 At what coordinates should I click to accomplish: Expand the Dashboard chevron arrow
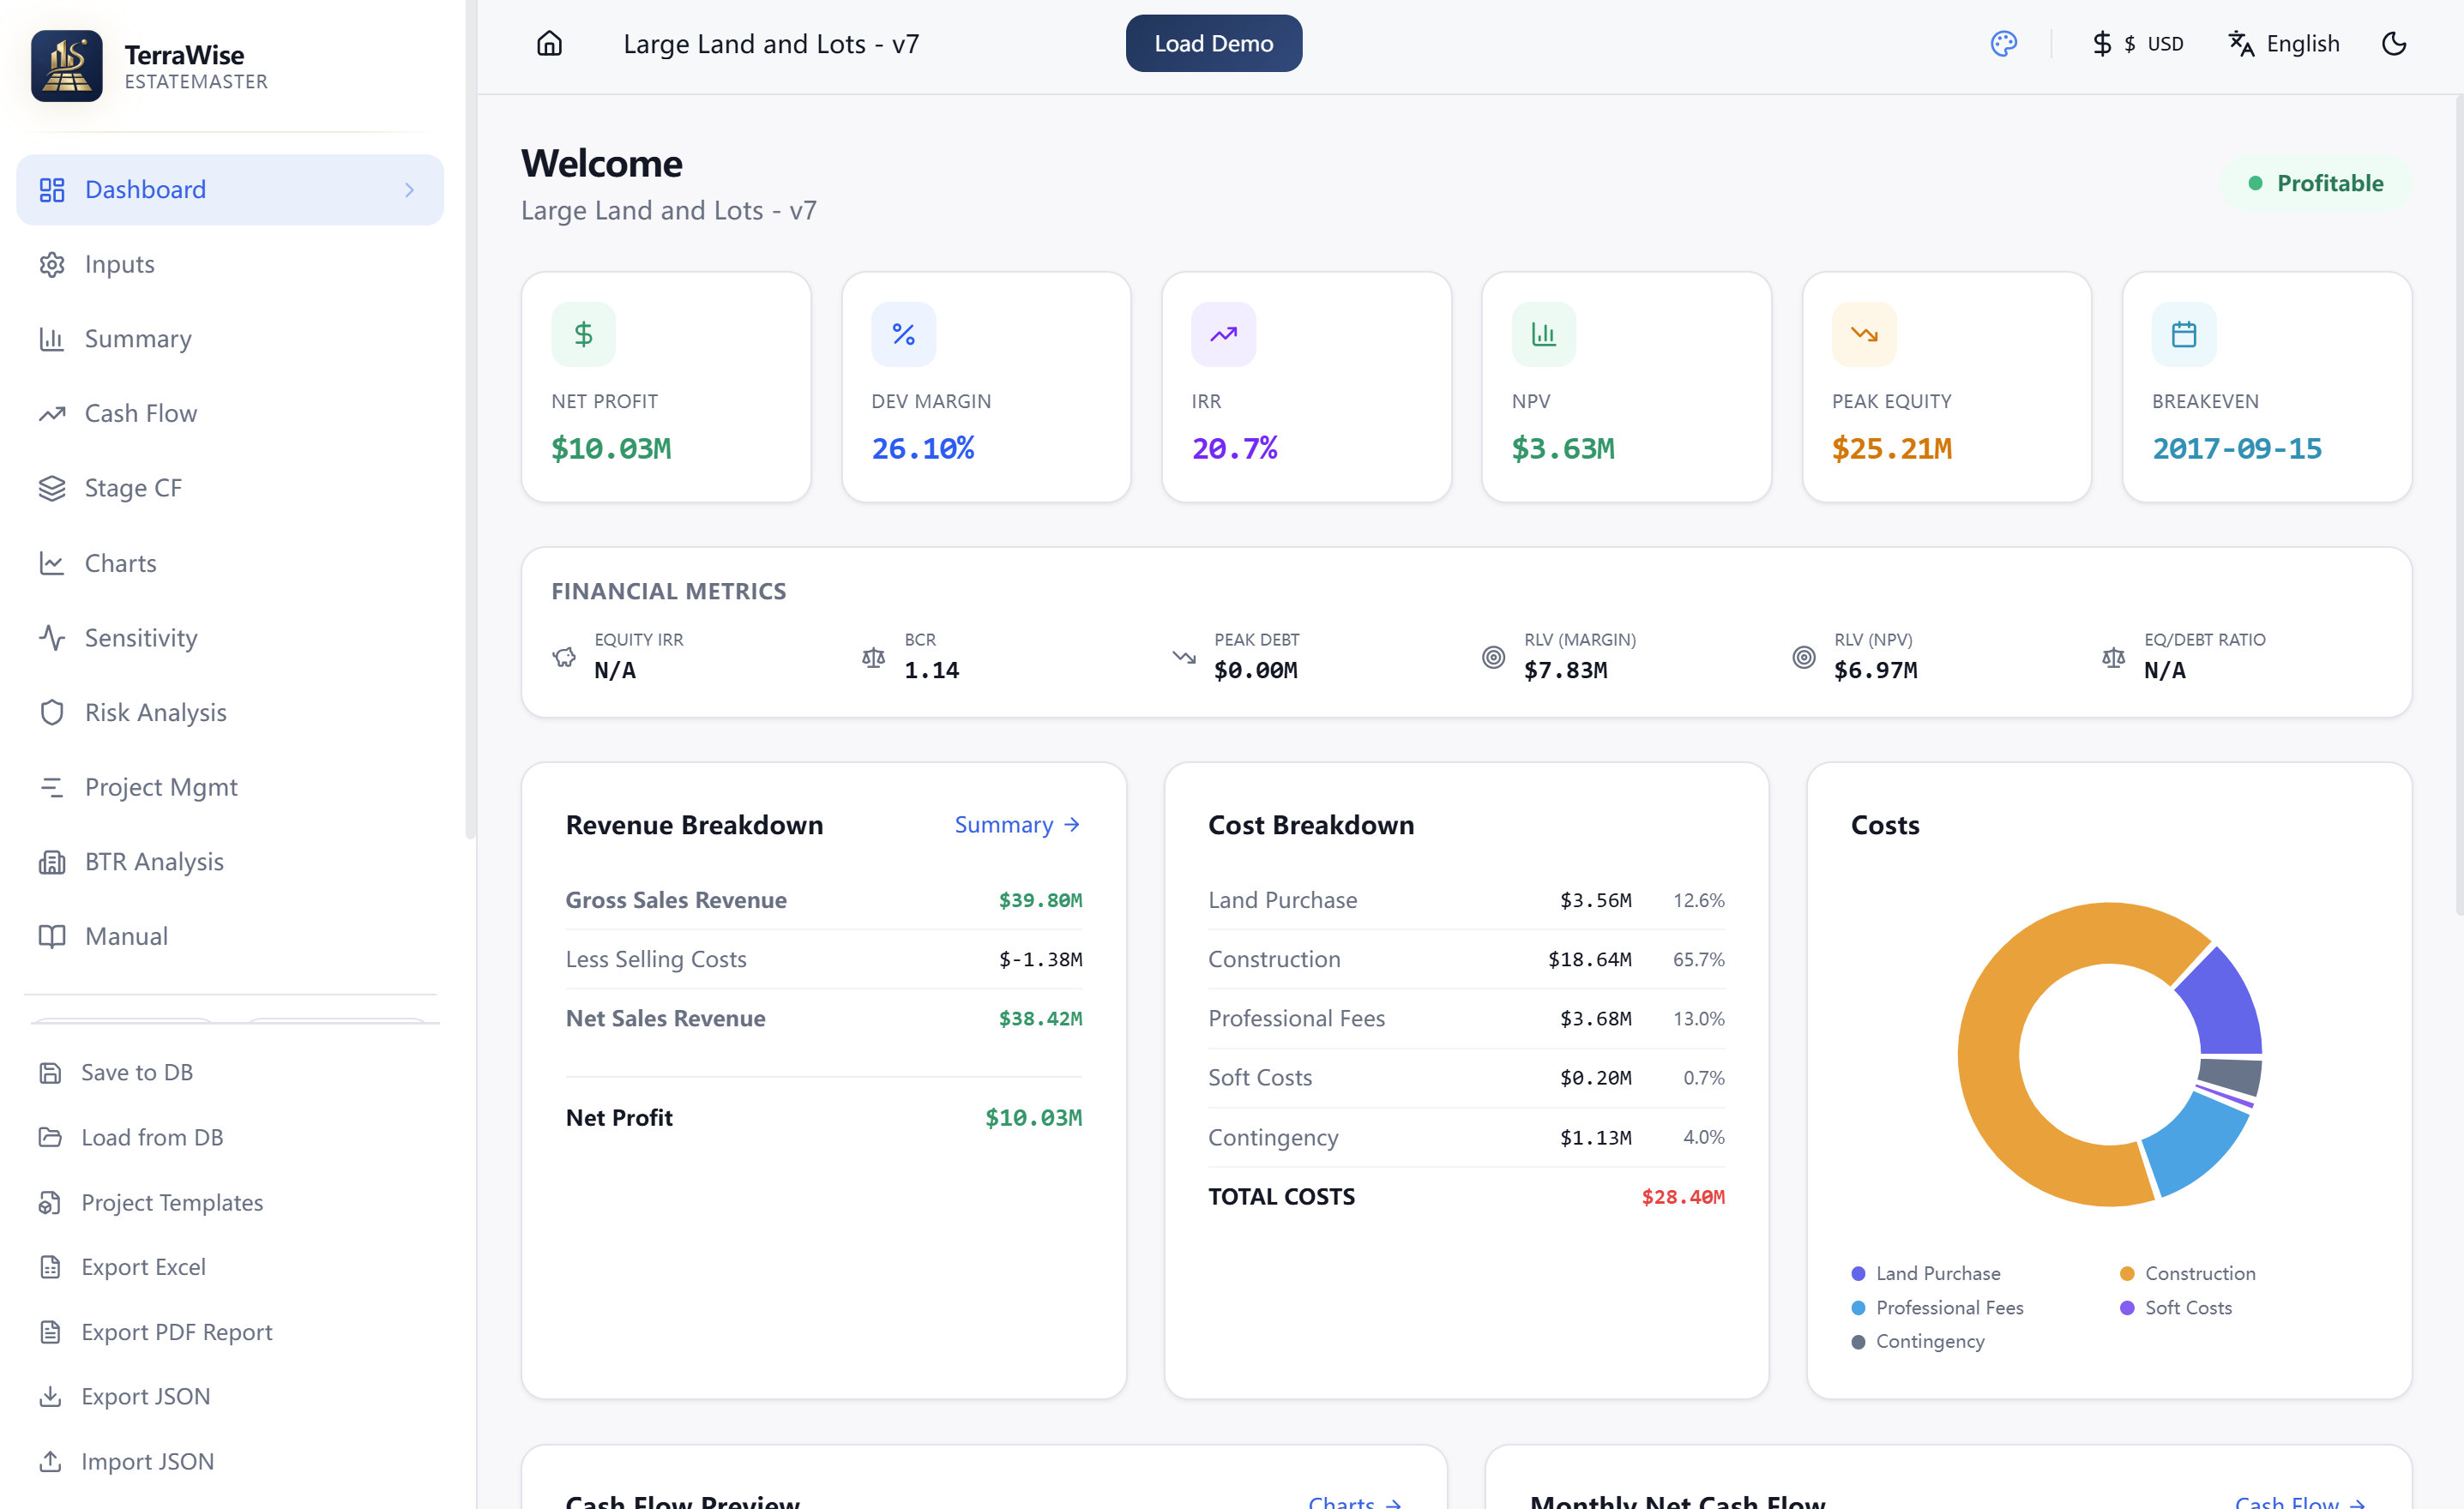pyautogui.click(x=409, y=190)
